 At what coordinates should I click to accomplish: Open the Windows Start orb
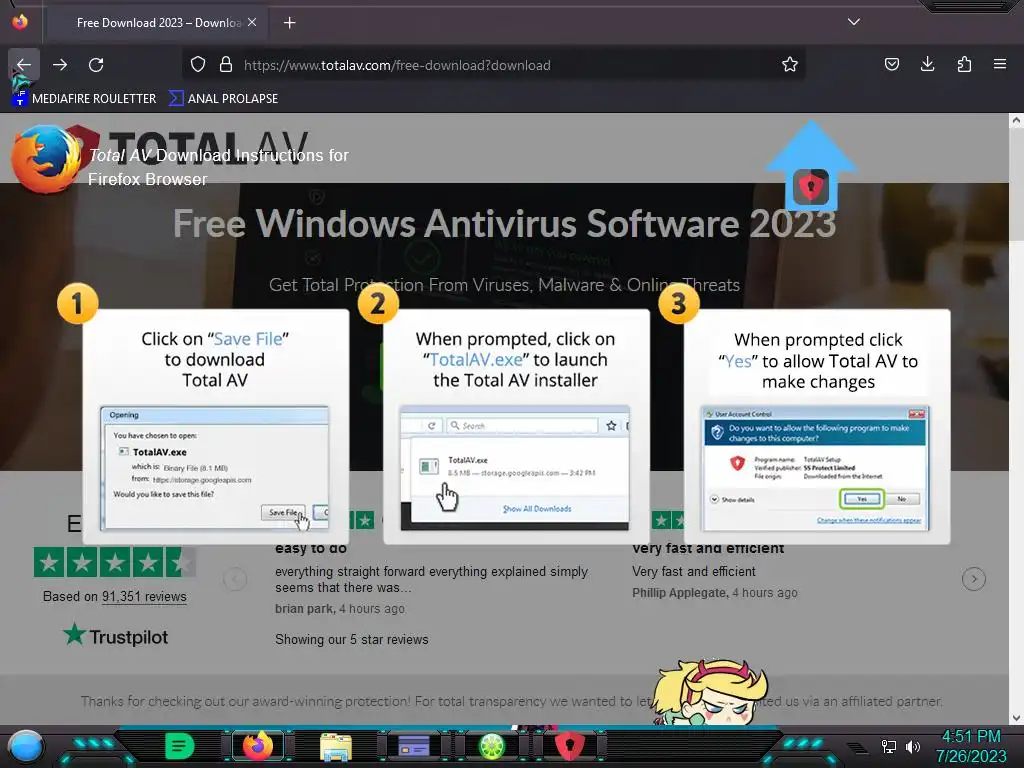[x=25, y=746]
